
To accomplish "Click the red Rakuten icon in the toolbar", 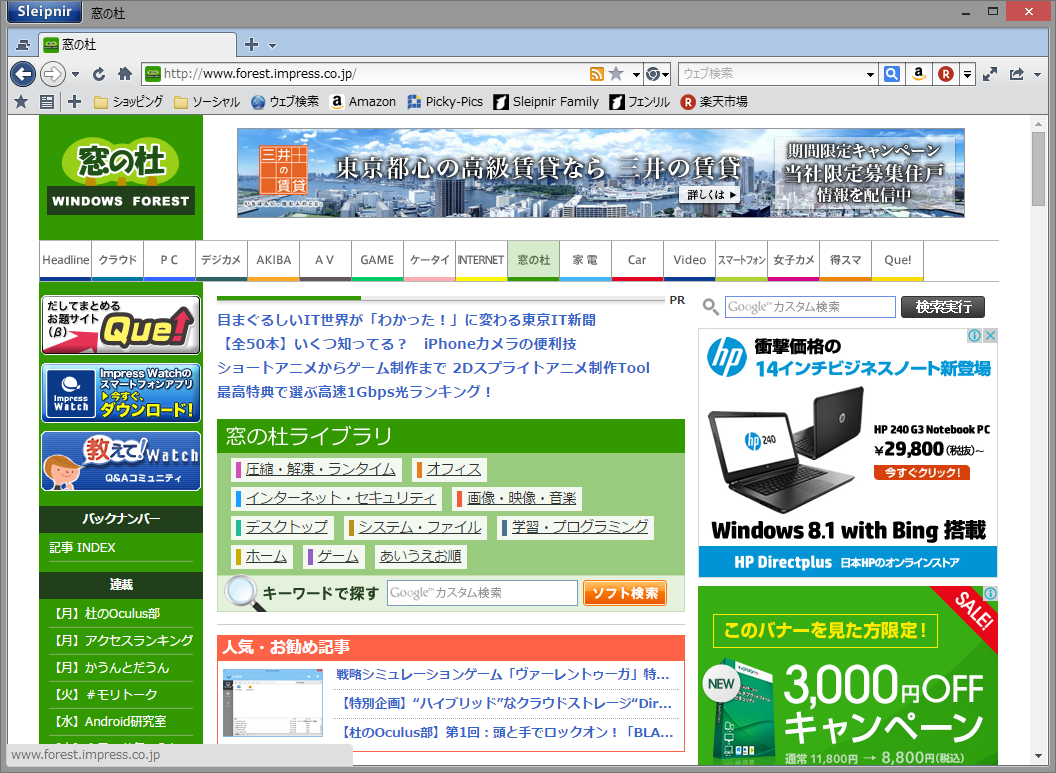I will click(944, 74).
